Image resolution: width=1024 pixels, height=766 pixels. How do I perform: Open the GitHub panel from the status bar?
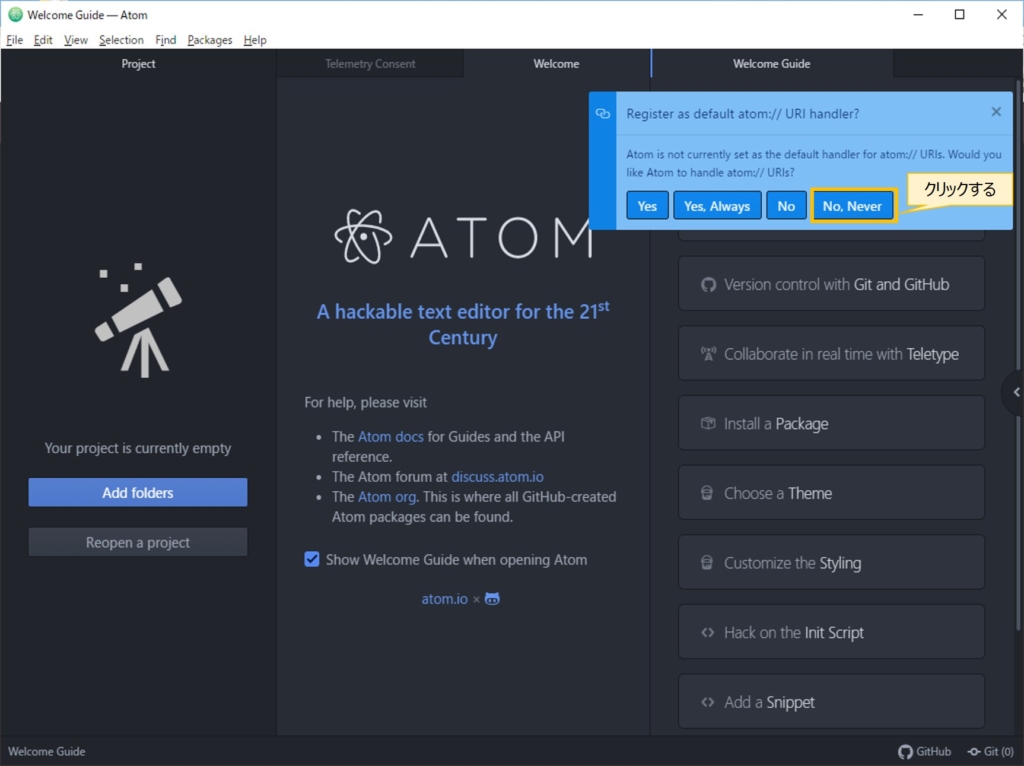point(924,751)
